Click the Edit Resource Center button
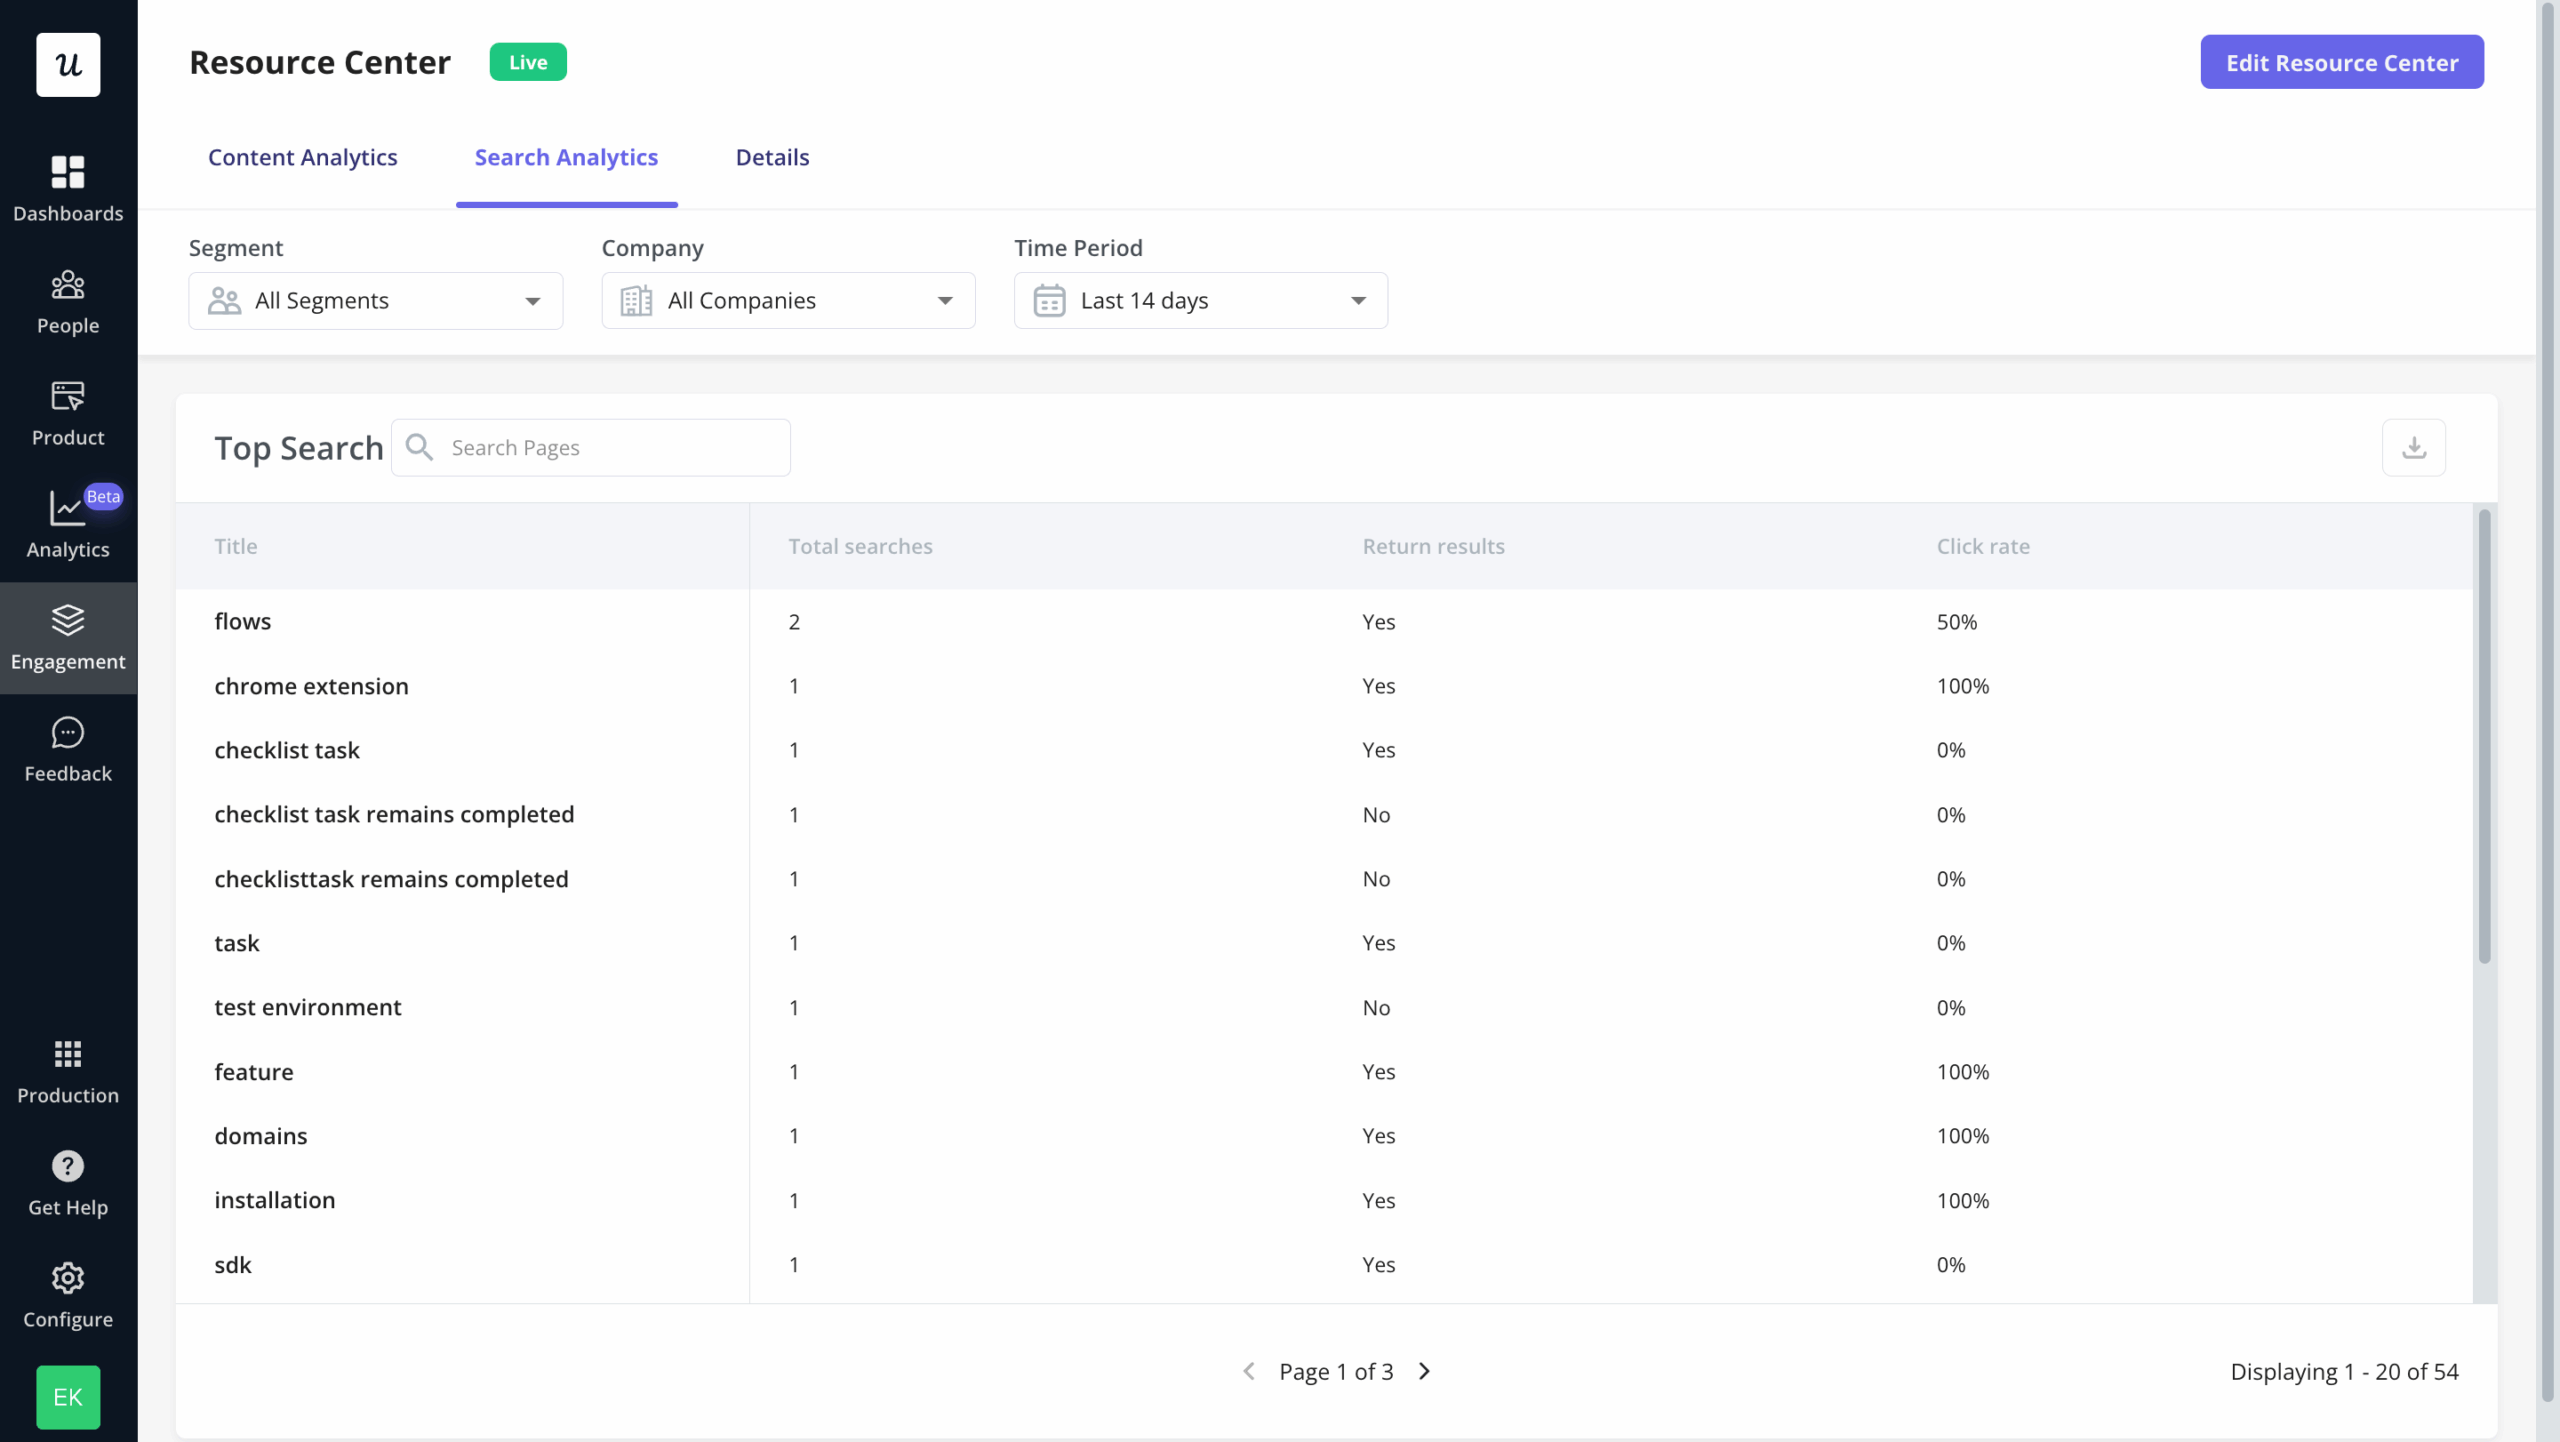Image resolution: width=2560 pixels, height=1442 pixels. pyautogui.click(x=2341, y=61)
